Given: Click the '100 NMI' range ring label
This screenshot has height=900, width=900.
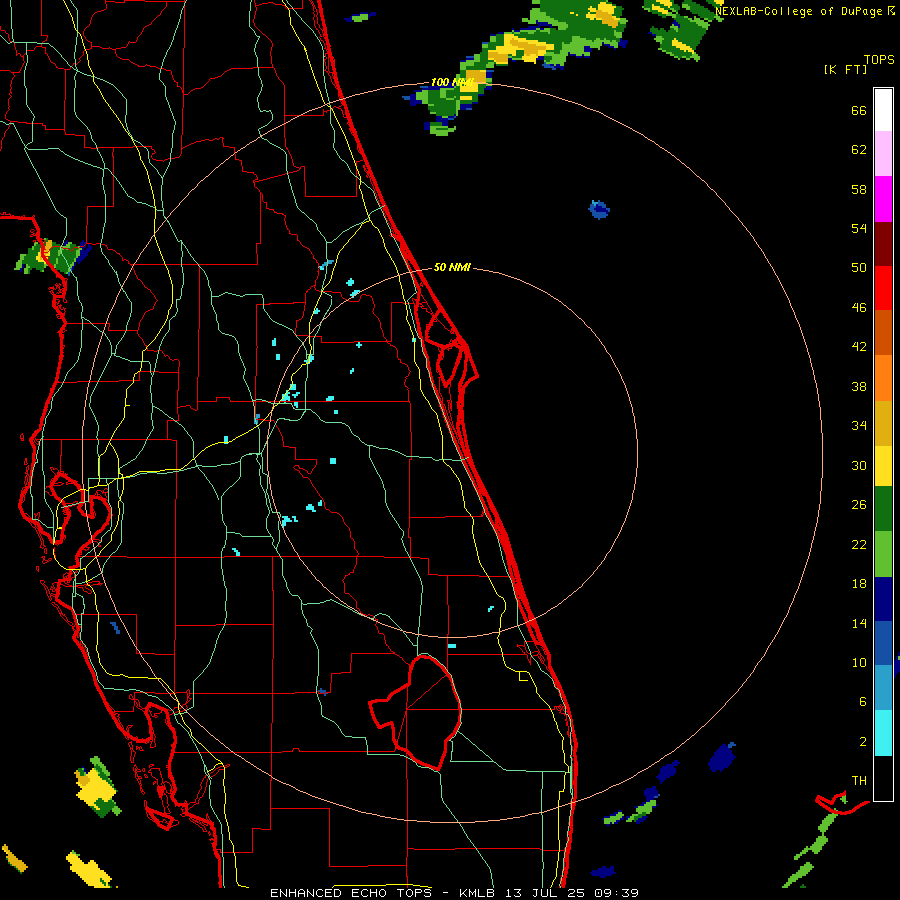Looking at the screenshot, I should 452,83.
